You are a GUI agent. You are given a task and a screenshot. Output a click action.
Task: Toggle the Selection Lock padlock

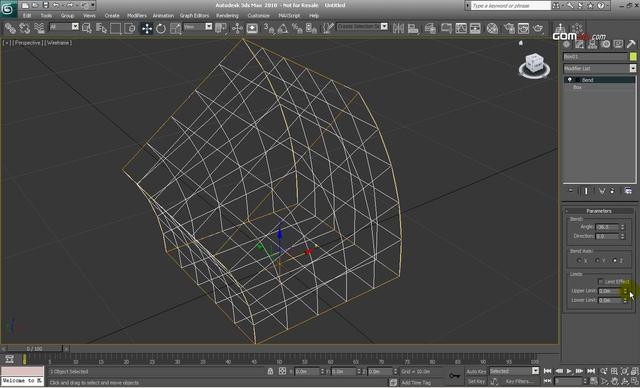(x=270, y=371)
